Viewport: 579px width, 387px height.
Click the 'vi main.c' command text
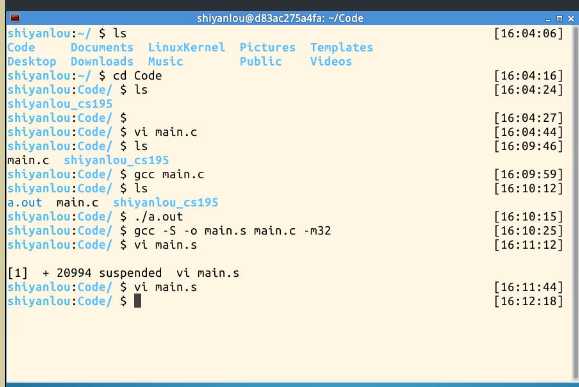pyautogui.click(x=165, y=132)
